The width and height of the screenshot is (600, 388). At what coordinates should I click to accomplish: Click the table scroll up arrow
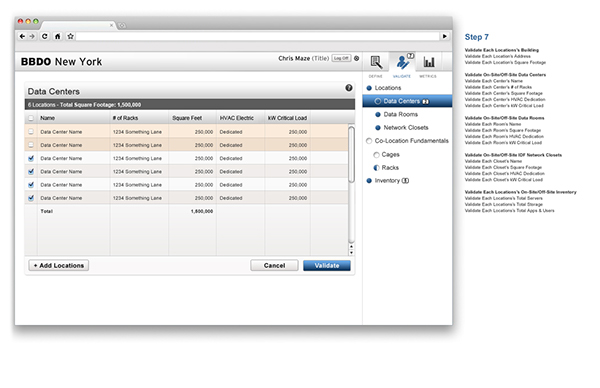click(351, 247)
